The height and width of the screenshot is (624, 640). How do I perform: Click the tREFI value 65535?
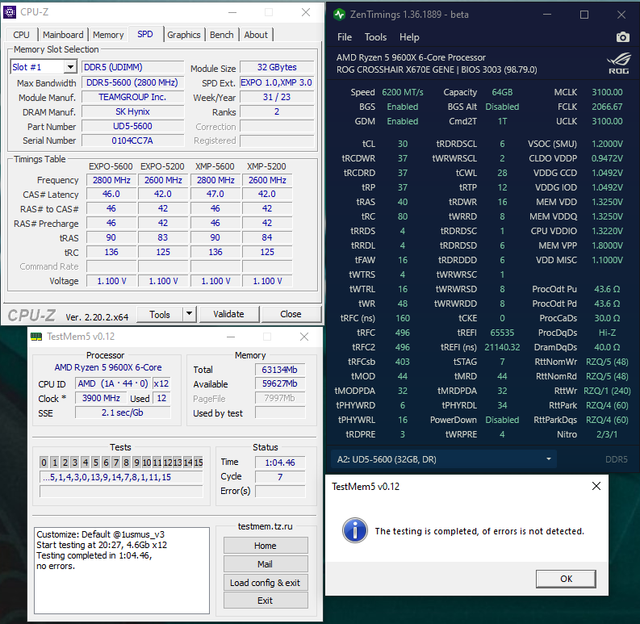pos(502,333)
